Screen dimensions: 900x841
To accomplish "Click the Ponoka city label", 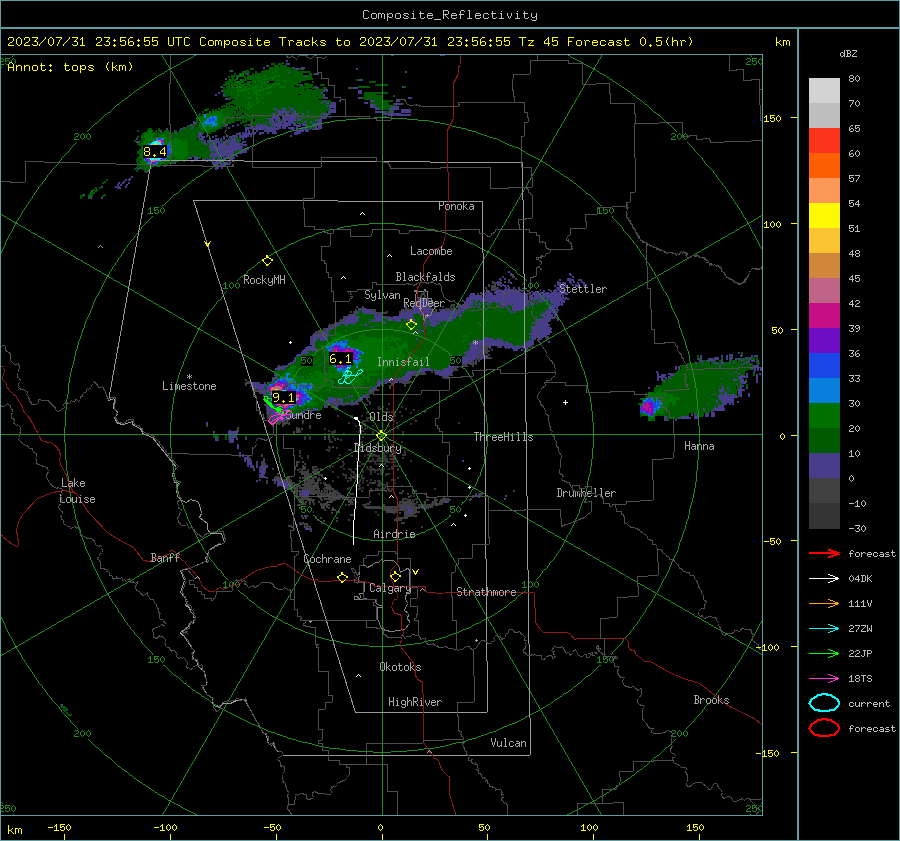I will click(456, 206).
